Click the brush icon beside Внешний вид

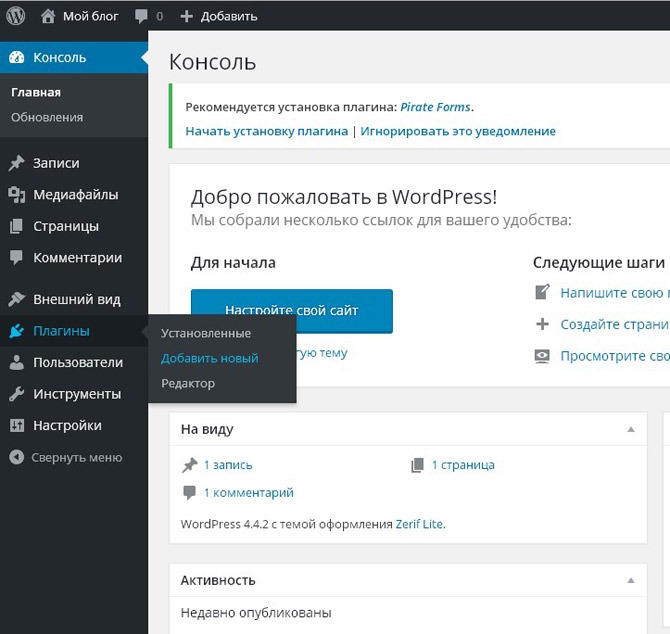(x=16, y=299)
